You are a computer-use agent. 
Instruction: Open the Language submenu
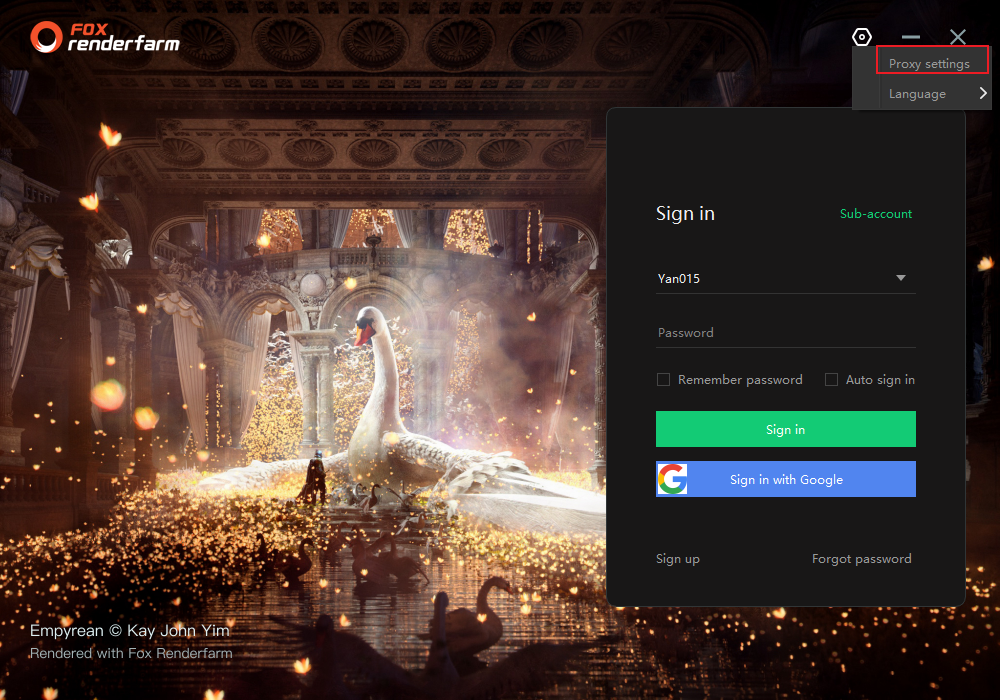click(x=922, y=94)
